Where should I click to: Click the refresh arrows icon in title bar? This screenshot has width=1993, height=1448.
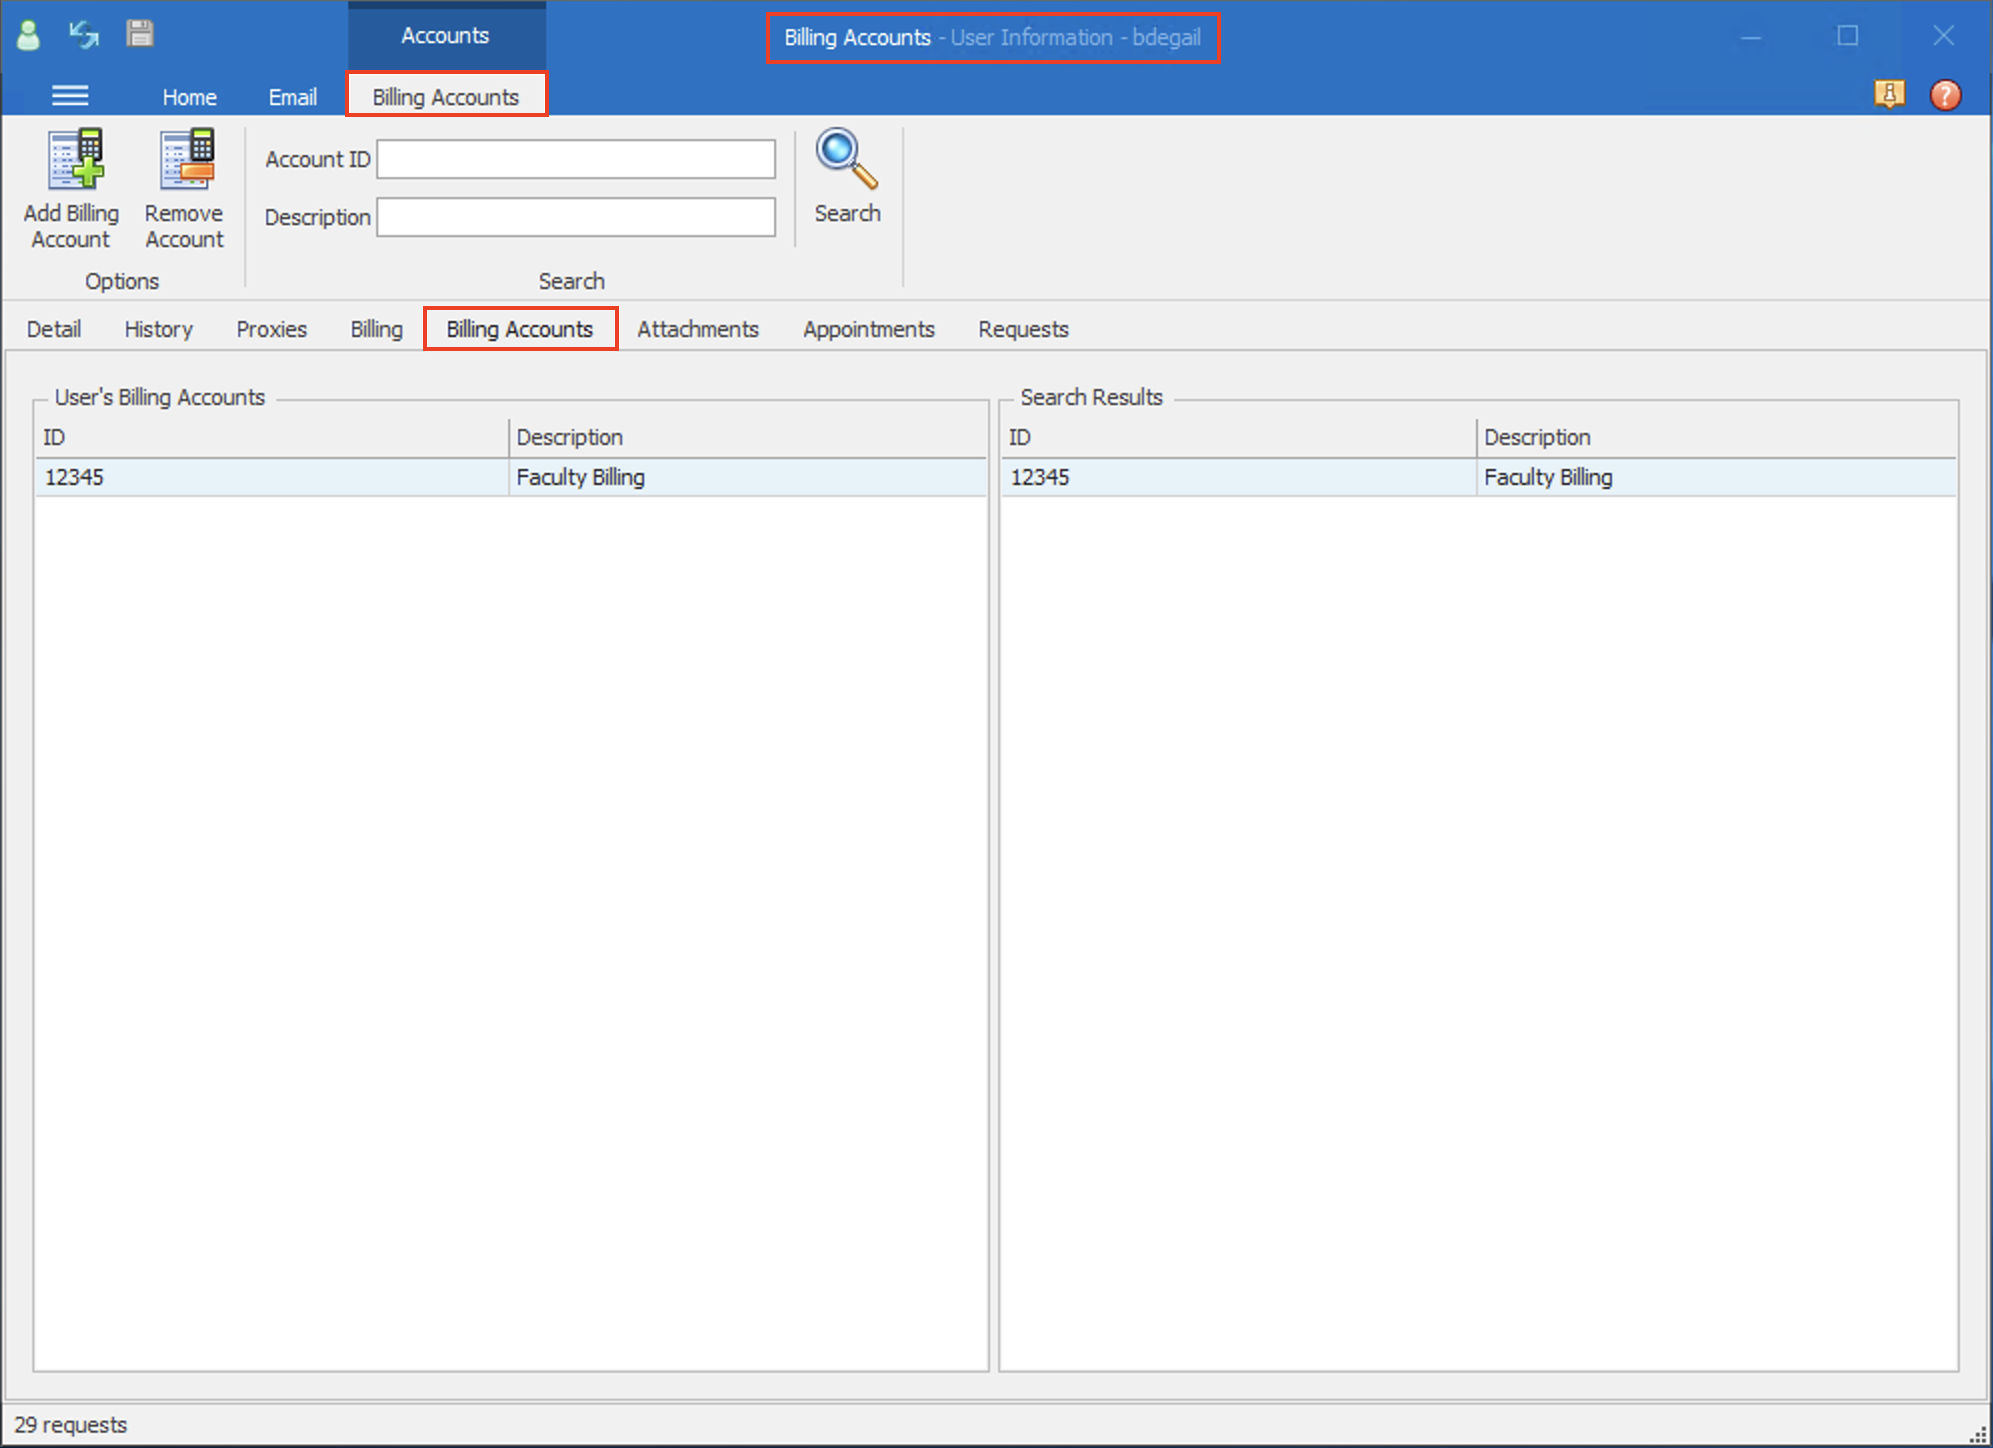(x=84, y=36)
